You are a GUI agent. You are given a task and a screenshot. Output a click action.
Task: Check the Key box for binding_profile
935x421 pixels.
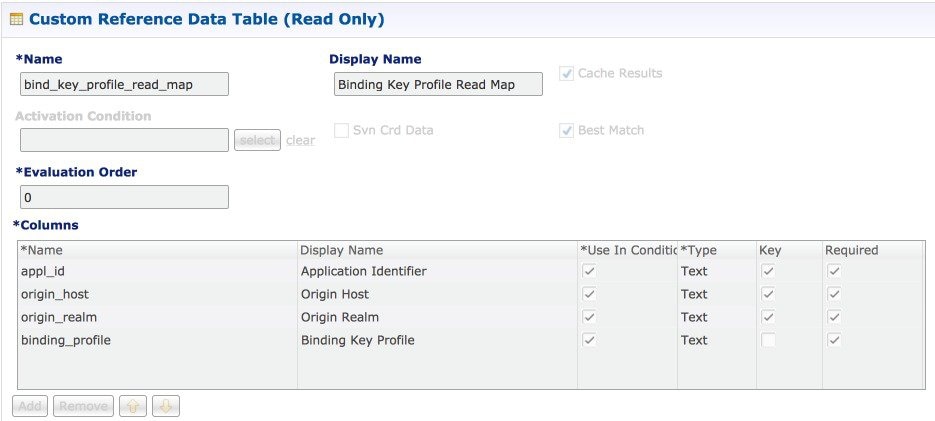769,340
